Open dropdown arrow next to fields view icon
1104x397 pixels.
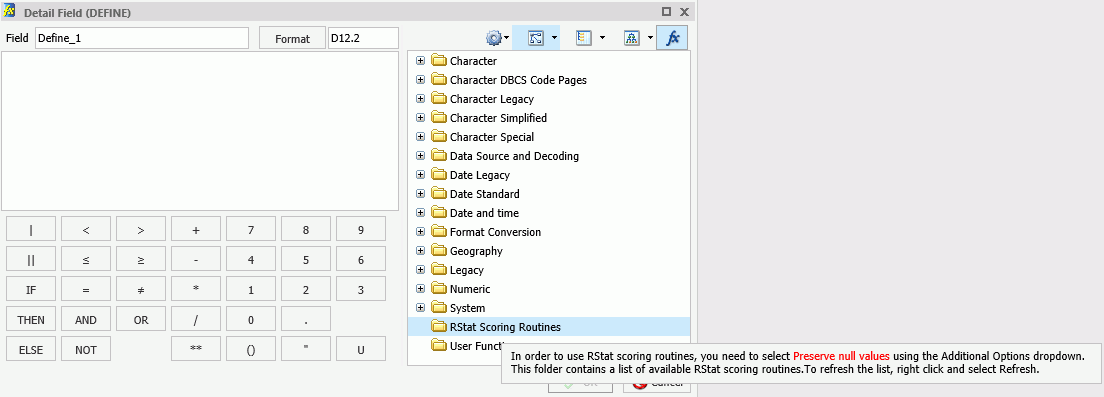point(555,39)
